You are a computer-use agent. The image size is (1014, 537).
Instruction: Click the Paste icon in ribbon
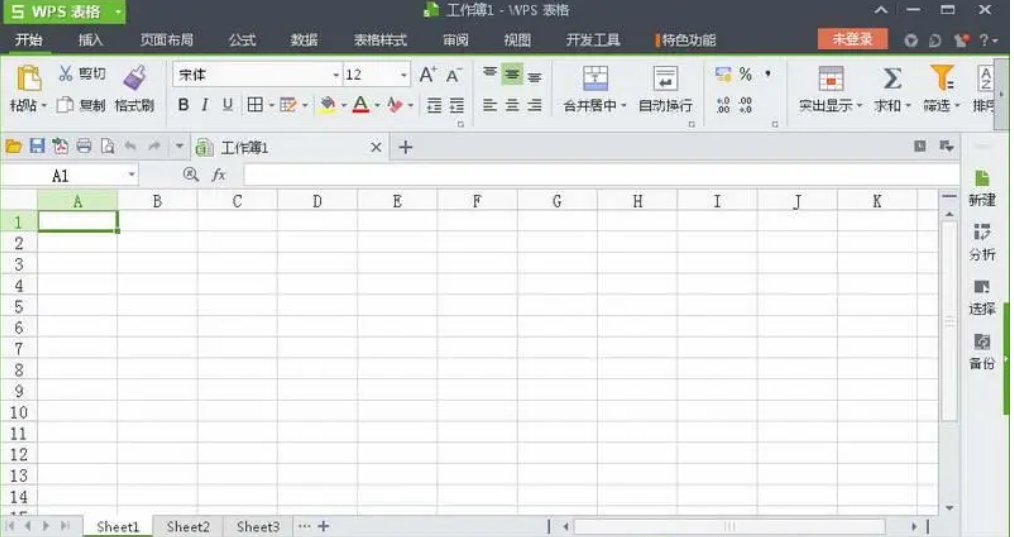pos(28,79)
